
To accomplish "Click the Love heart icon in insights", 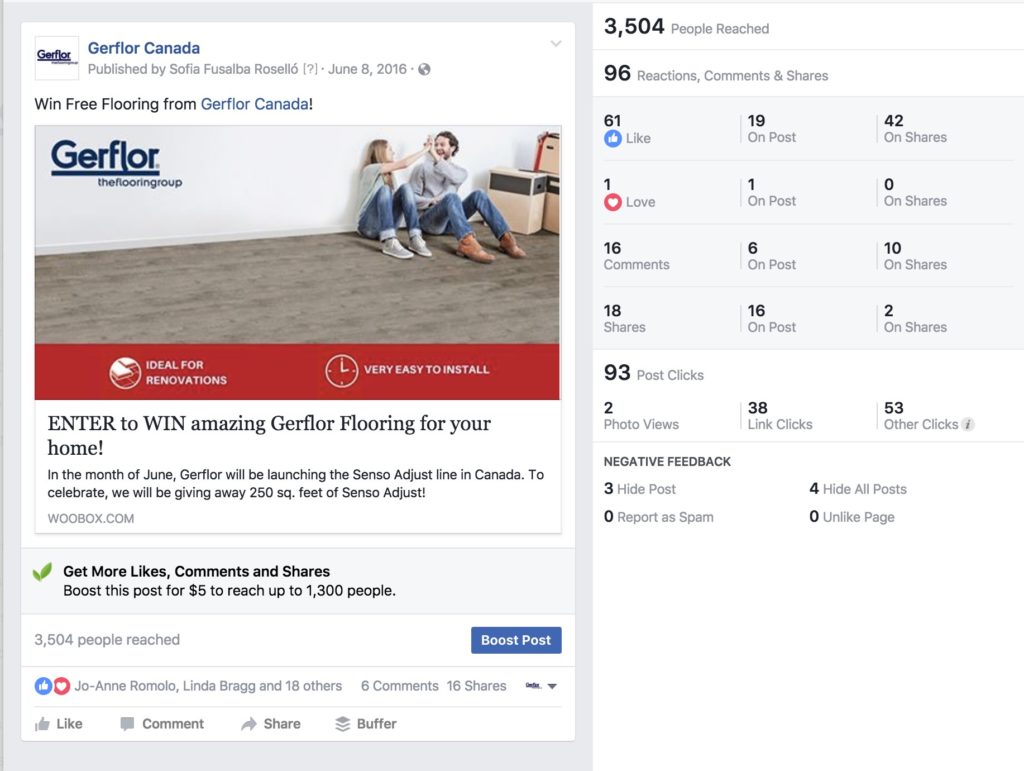I will click(613, 202).
